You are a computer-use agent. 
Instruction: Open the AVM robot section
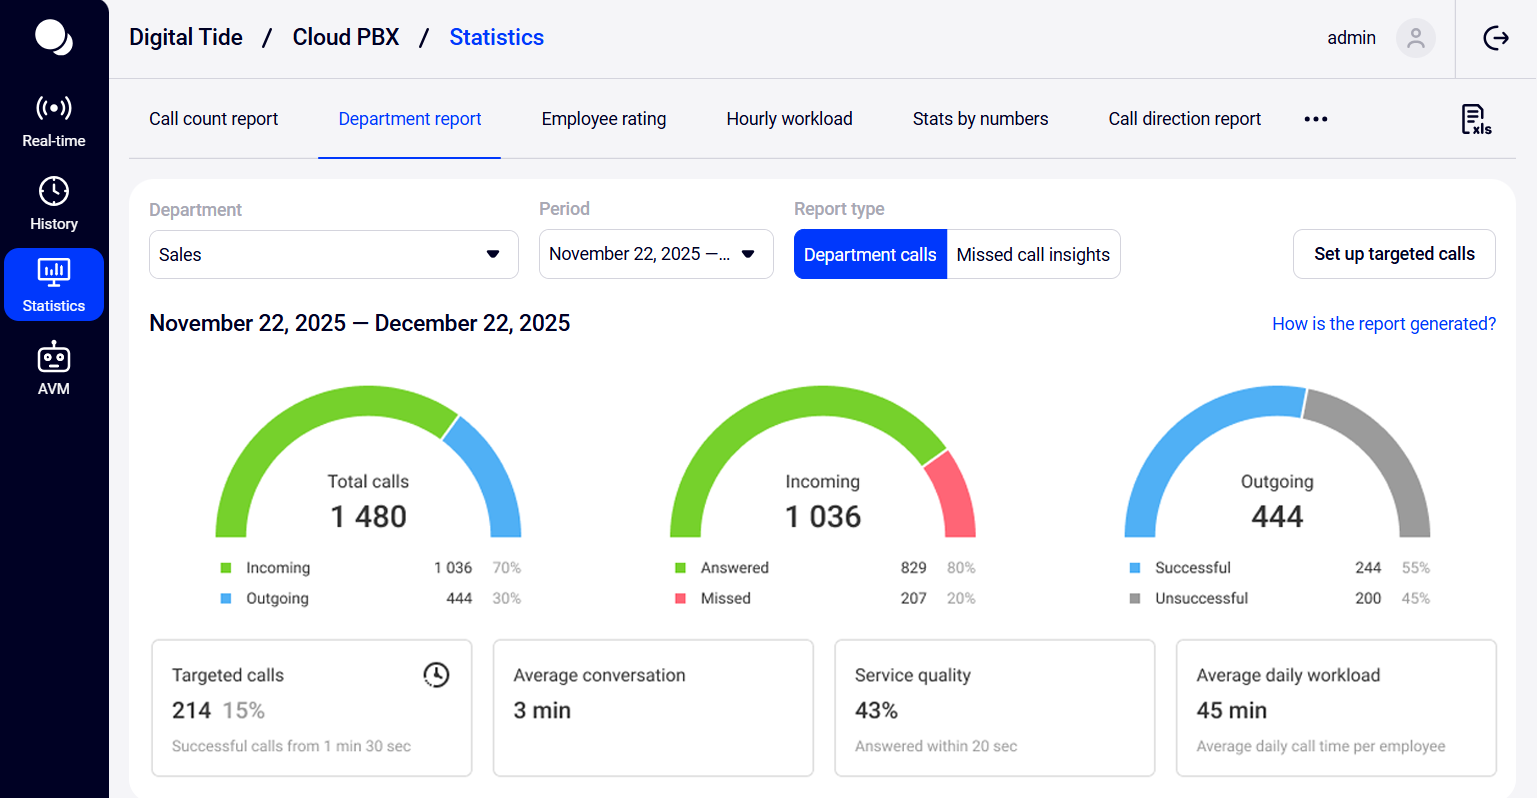point(54,368)
